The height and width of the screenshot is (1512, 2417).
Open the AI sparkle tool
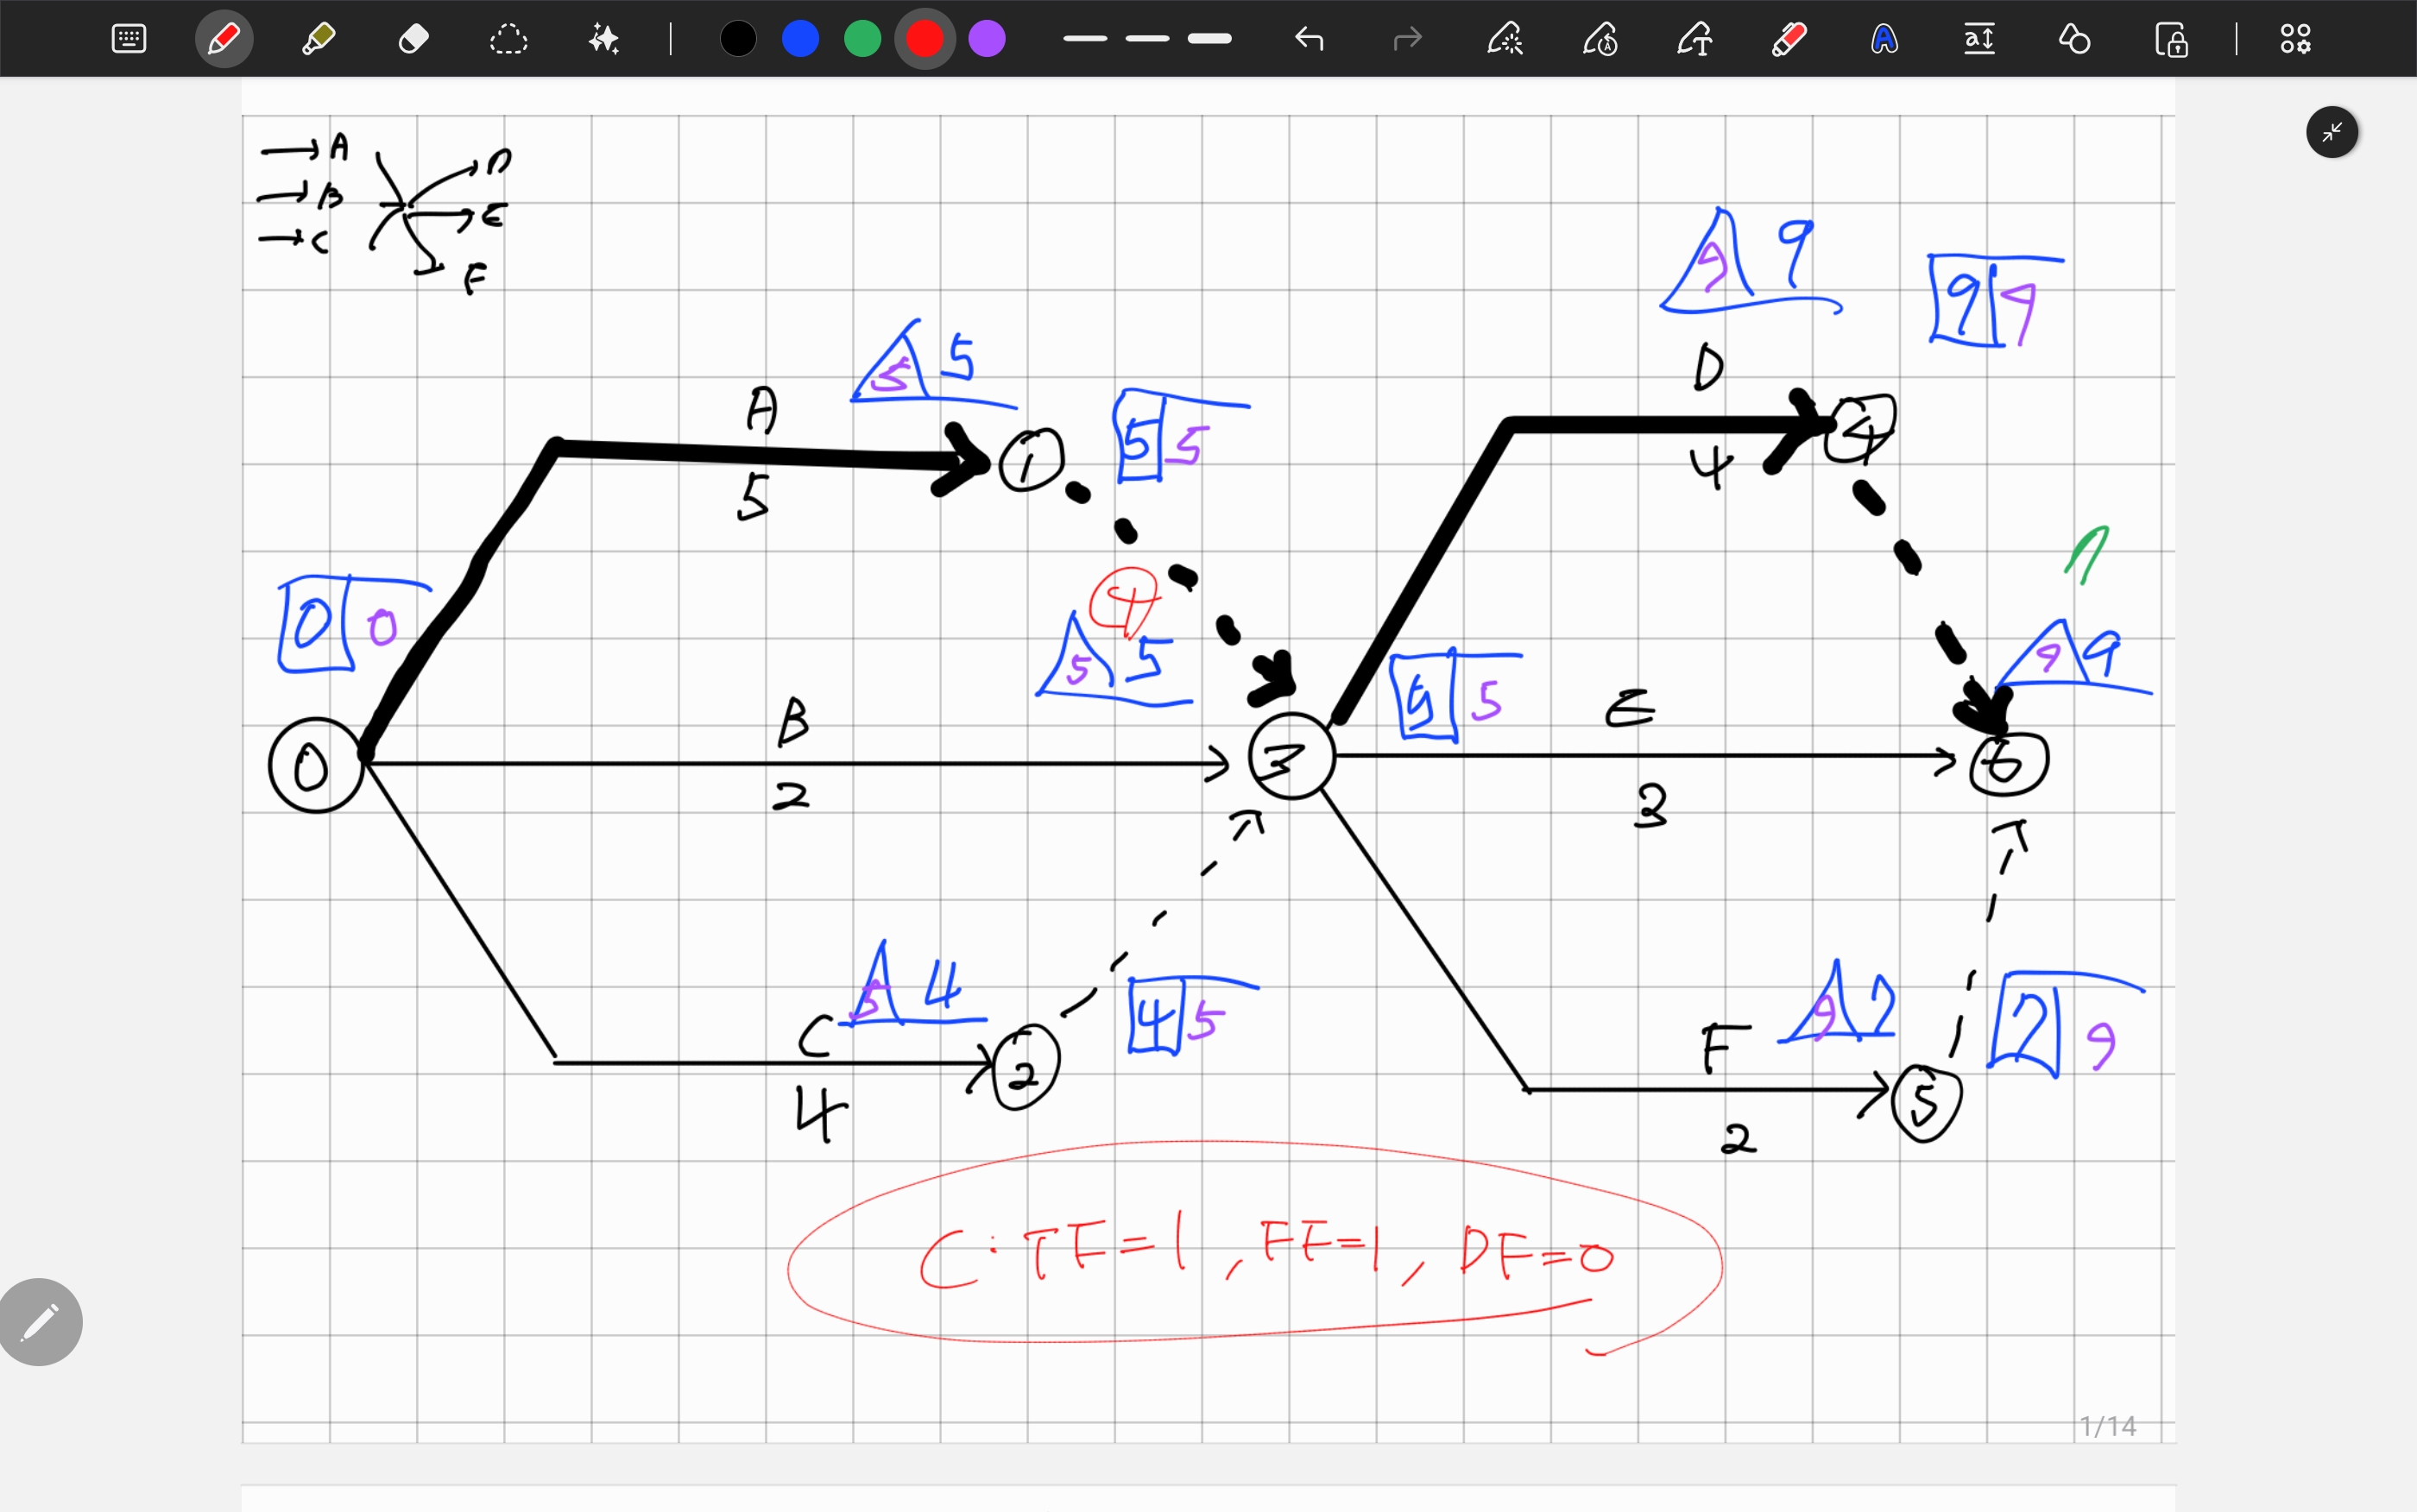coord(603,39)
